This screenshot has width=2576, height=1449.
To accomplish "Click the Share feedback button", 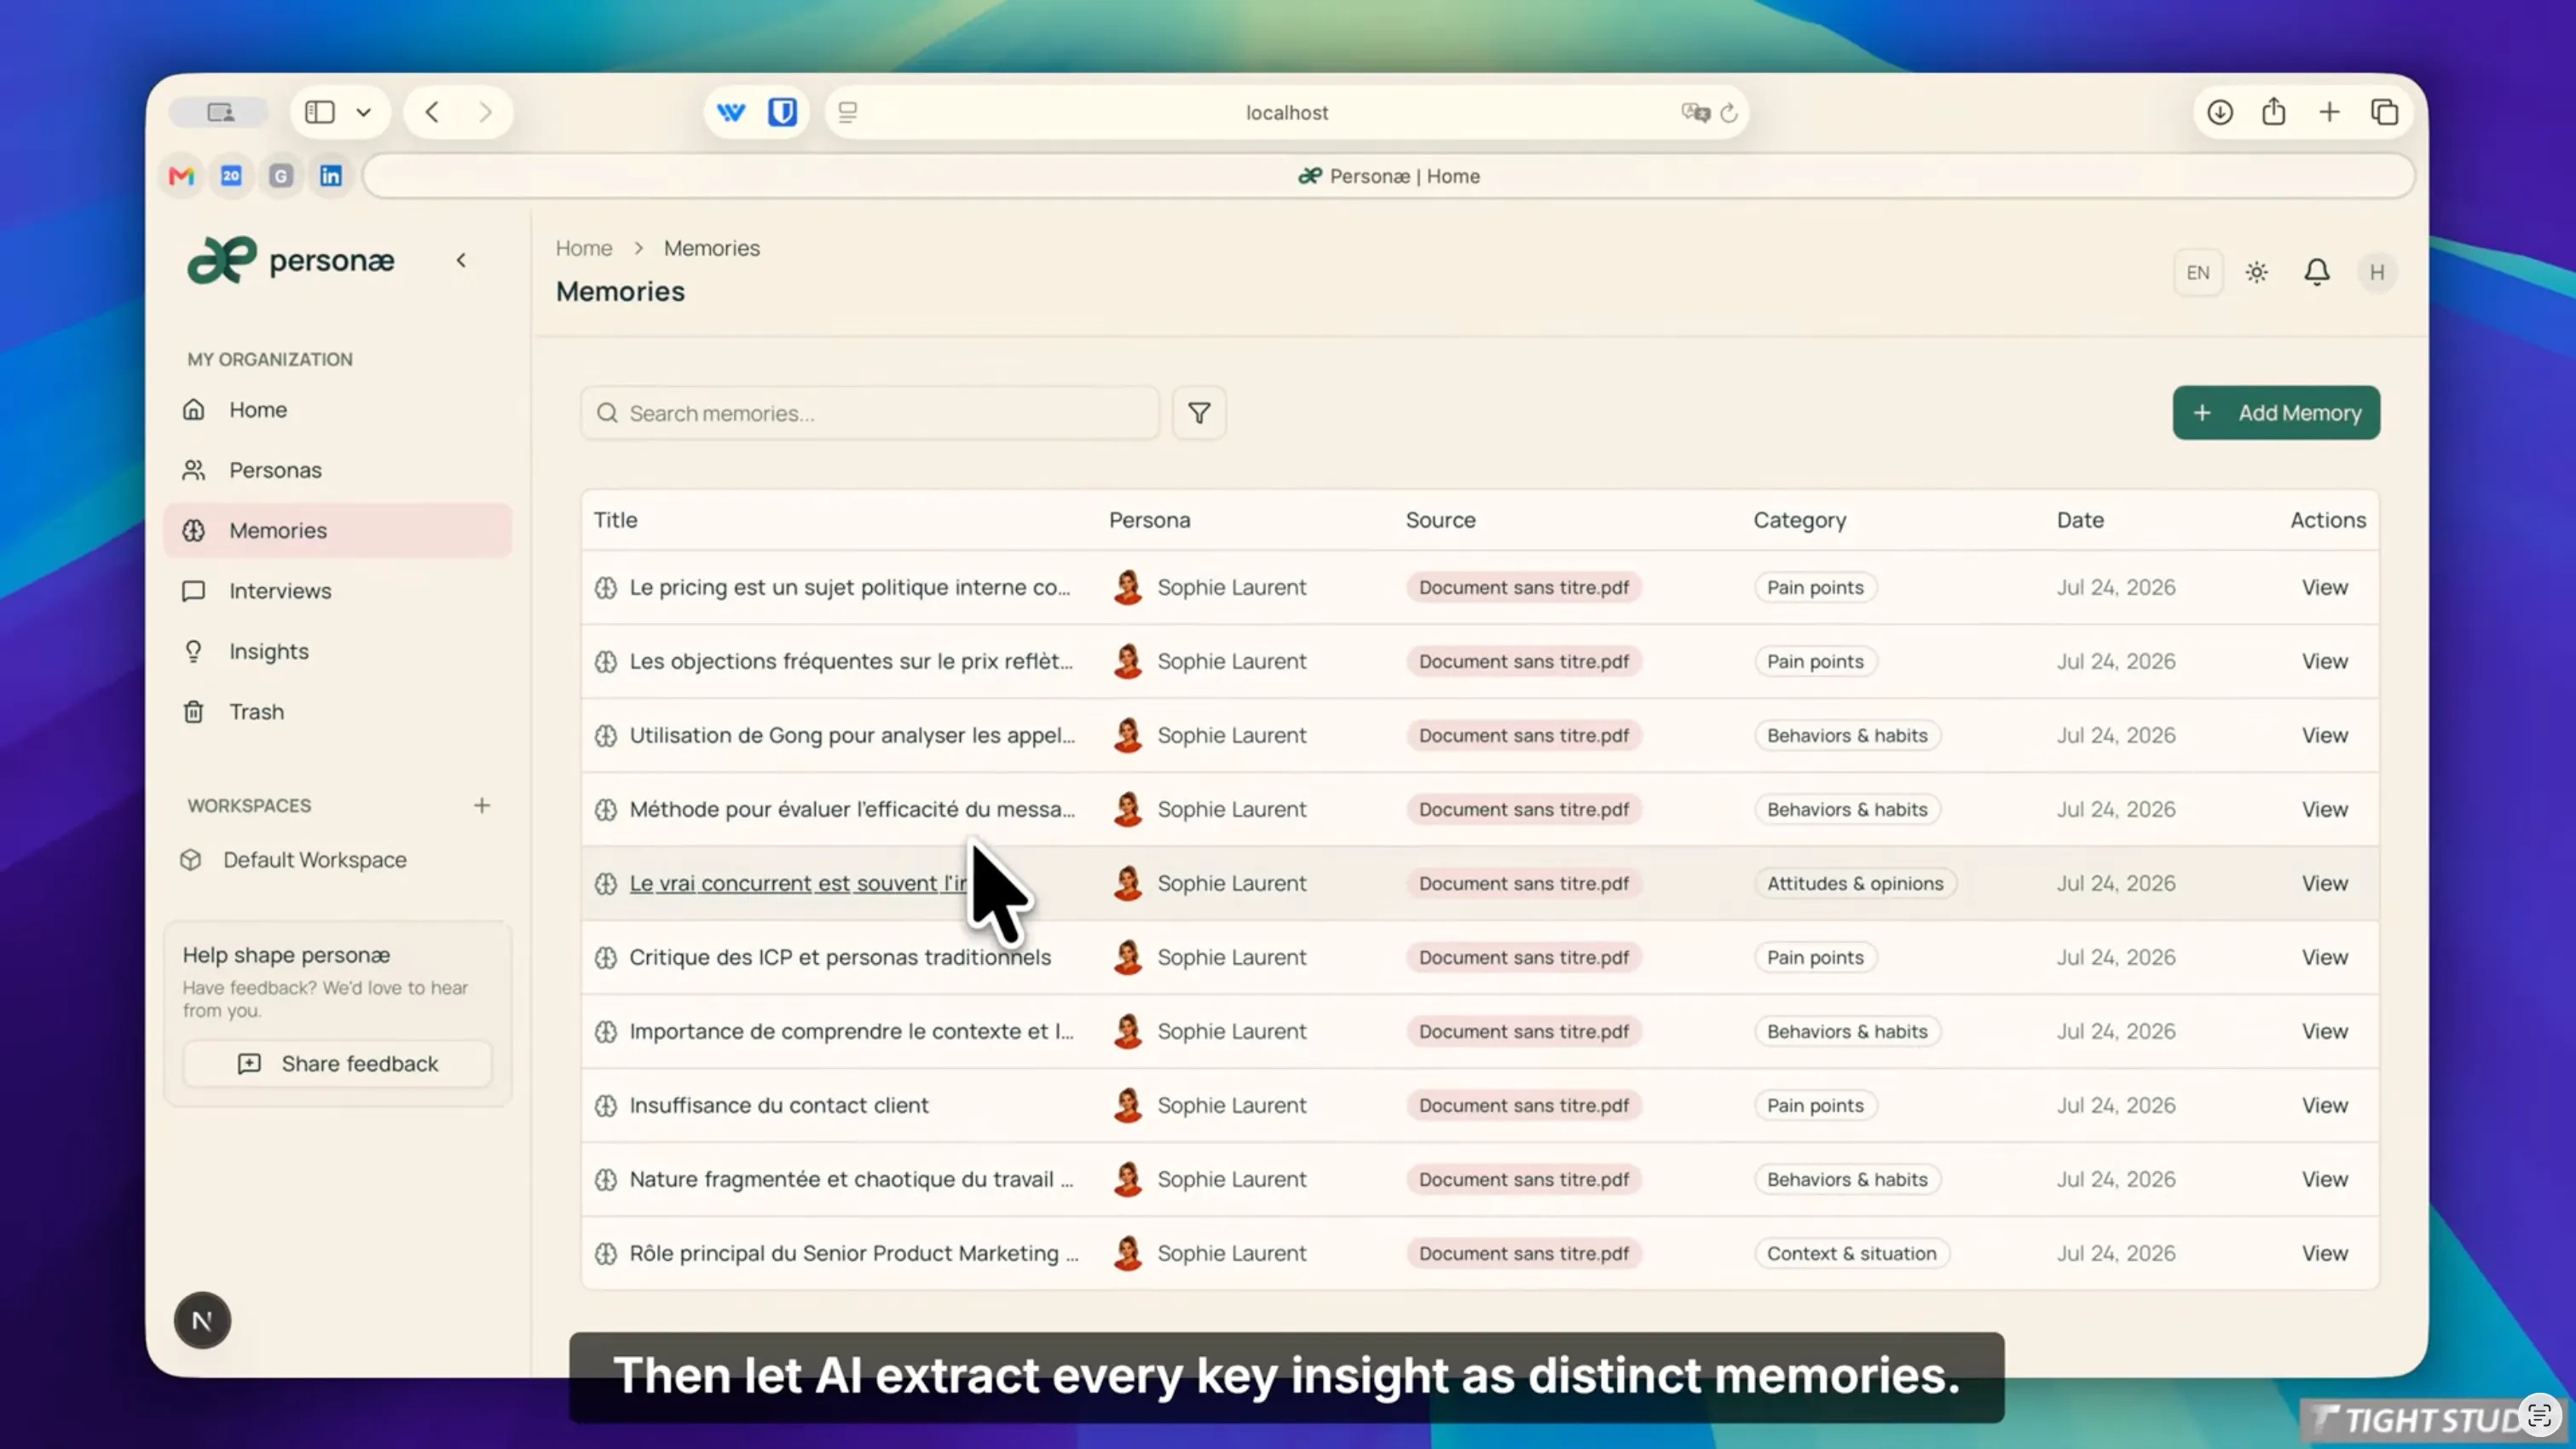I will tap(338, 1064).
